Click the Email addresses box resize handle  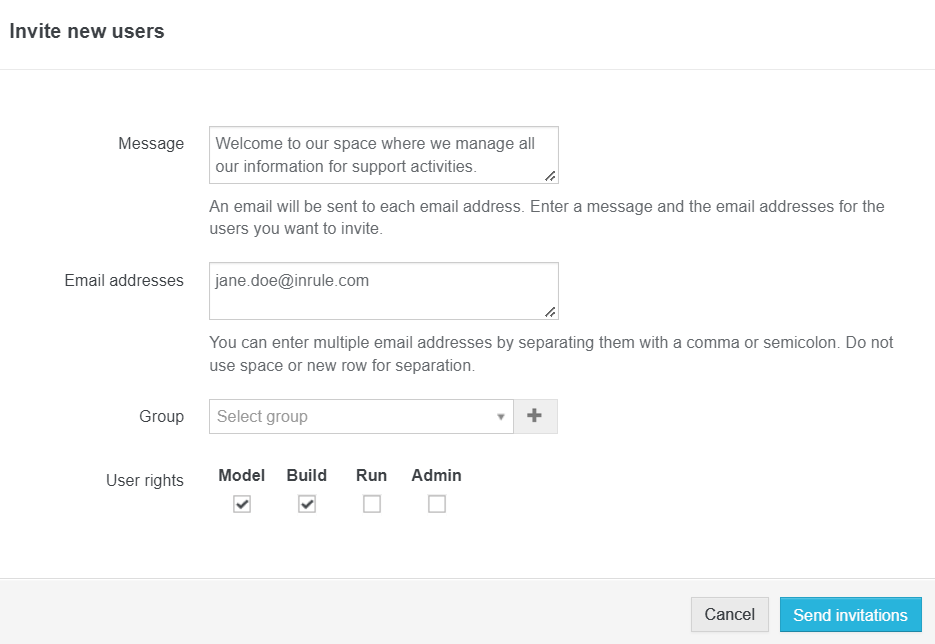[550, 311]
